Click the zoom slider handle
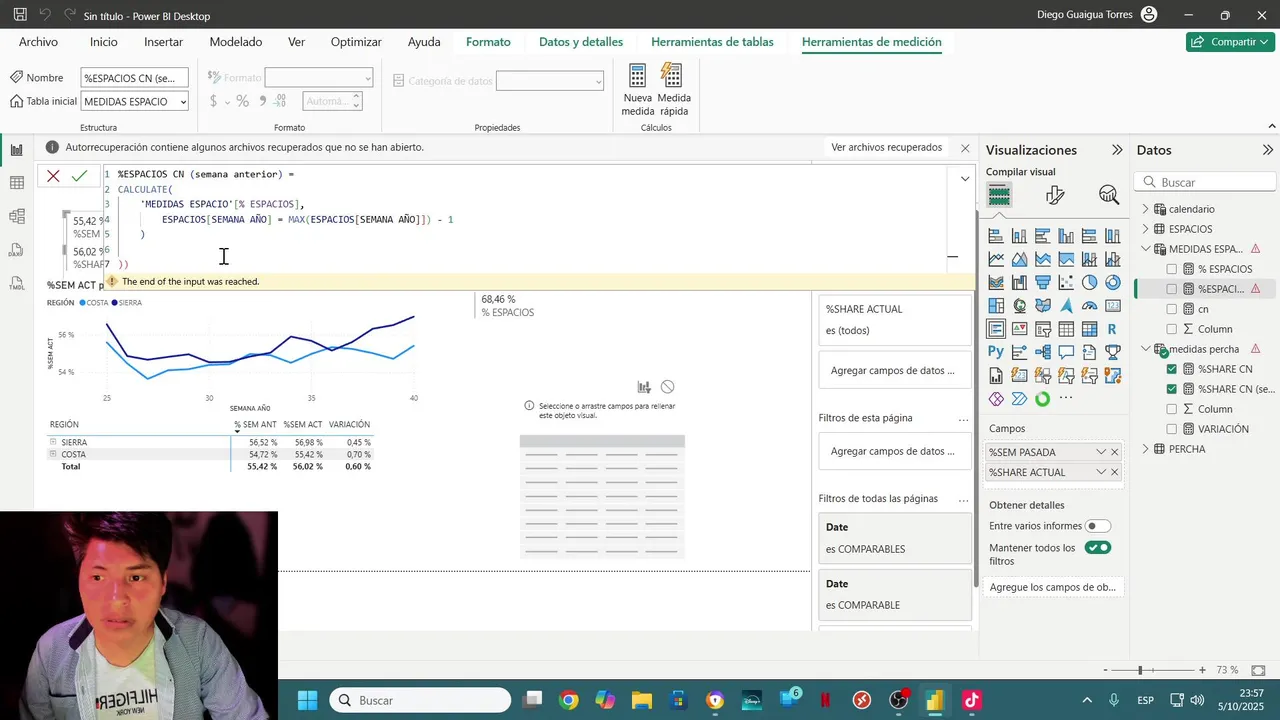The image size is (1280, 720). [x=1140, y=670]
